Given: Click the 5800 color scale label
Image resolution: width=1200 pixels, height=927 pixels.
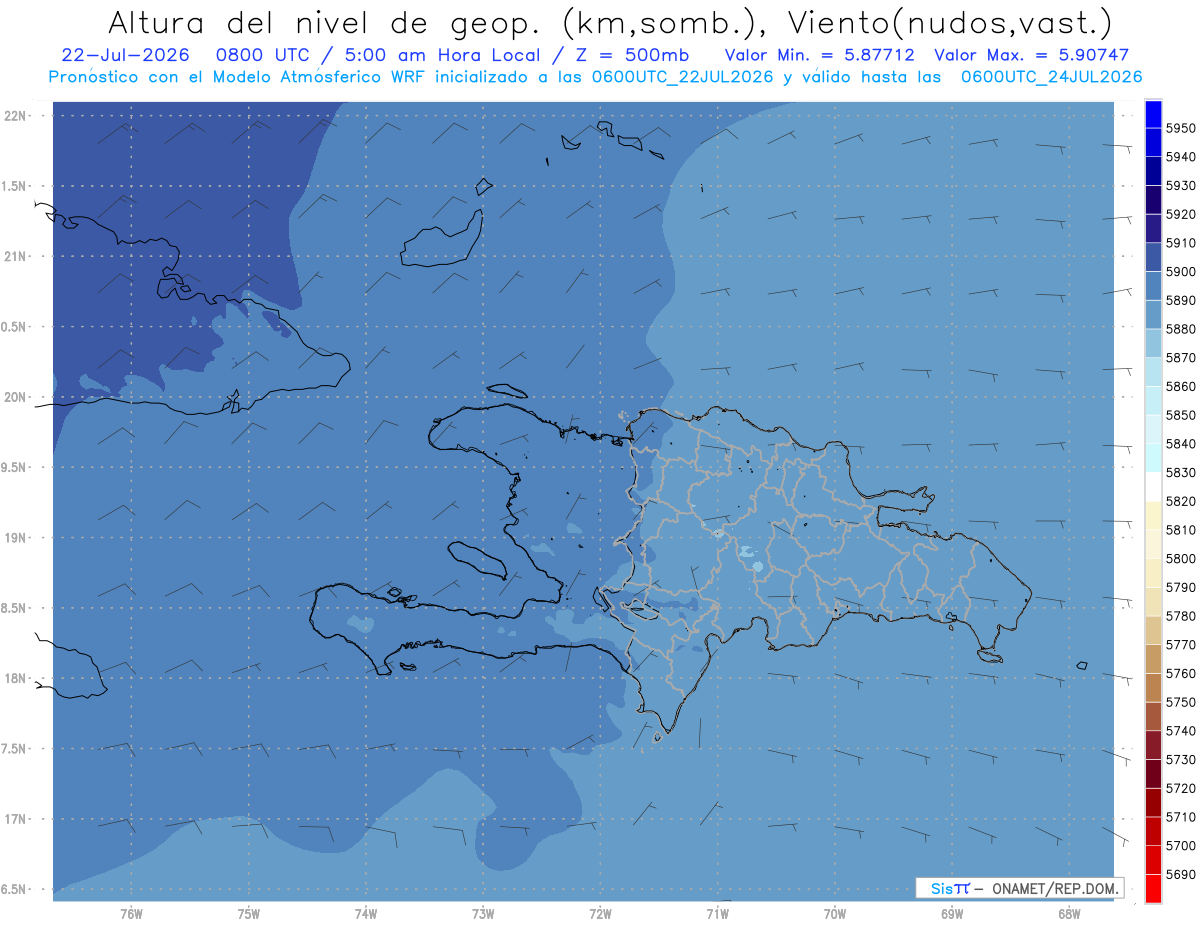Looking at the screenshot, I should tap(1181, 558).
